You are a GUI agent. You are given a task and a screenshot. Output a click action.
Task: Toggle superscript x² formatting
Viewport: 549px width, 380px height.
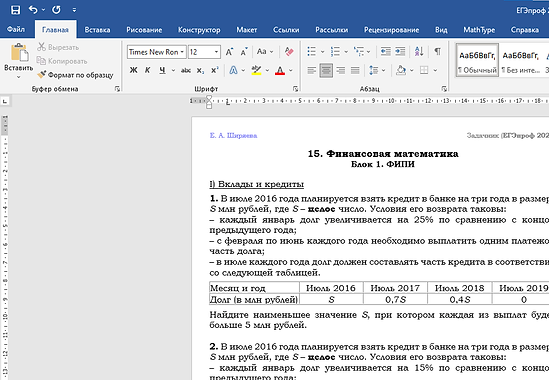(x=215, y=70)
